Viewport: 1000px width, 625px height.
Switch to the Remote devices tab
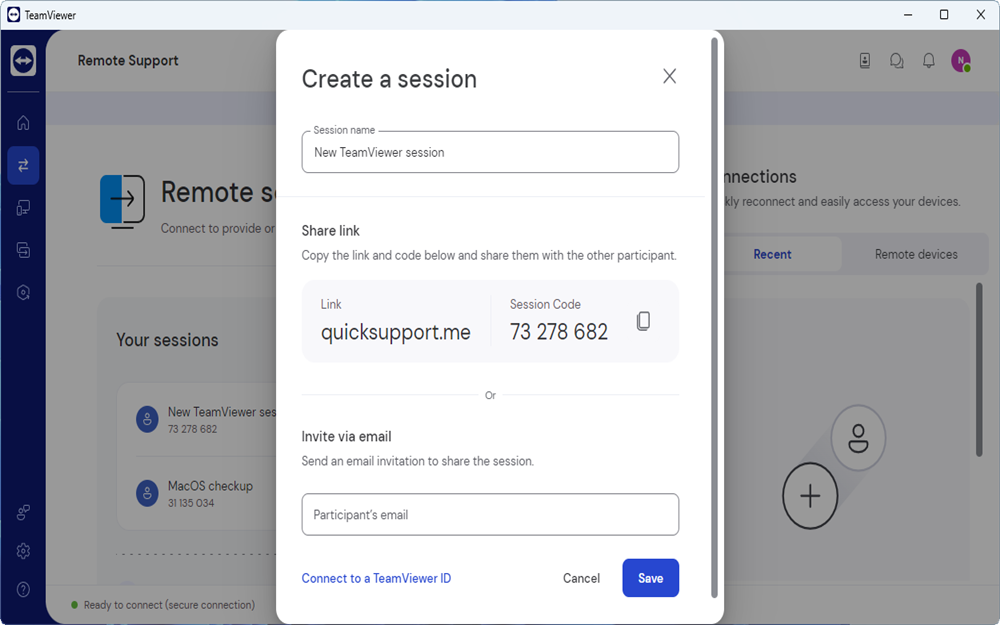pyautogui.click(x=916, y=254)
